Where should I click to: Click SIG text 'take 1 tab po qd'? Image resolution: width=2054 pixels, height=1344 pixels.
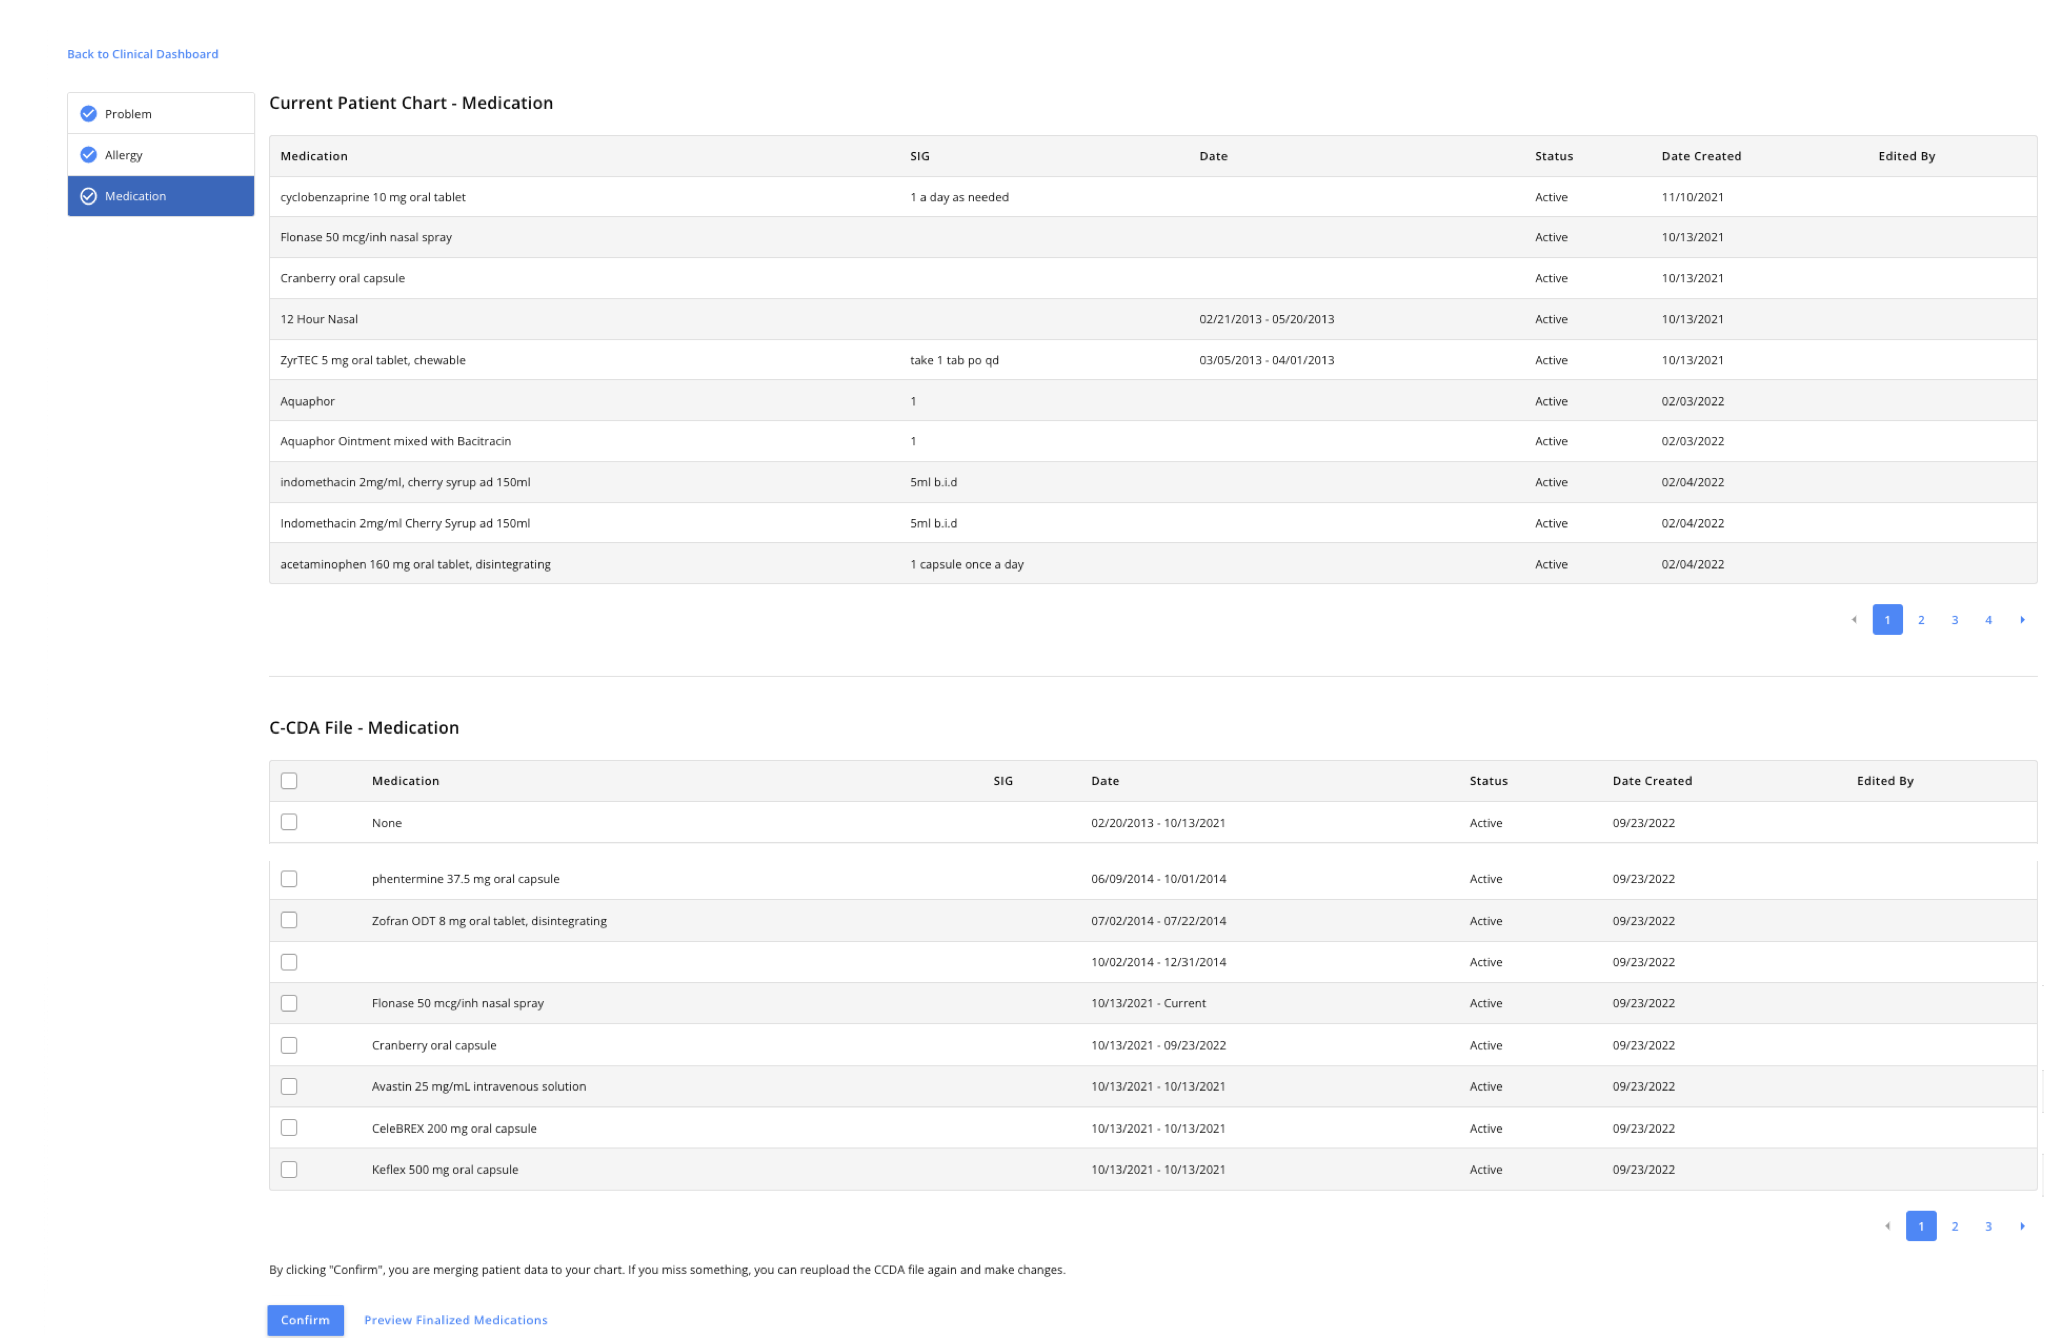point(954,360)
